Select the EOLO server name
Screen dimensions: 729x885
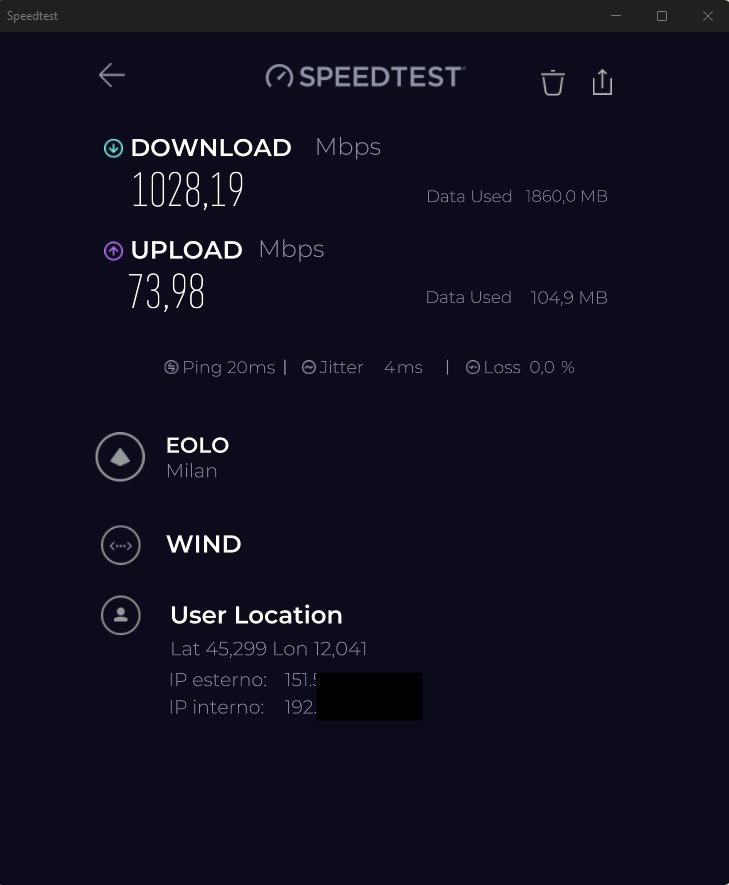197,445
